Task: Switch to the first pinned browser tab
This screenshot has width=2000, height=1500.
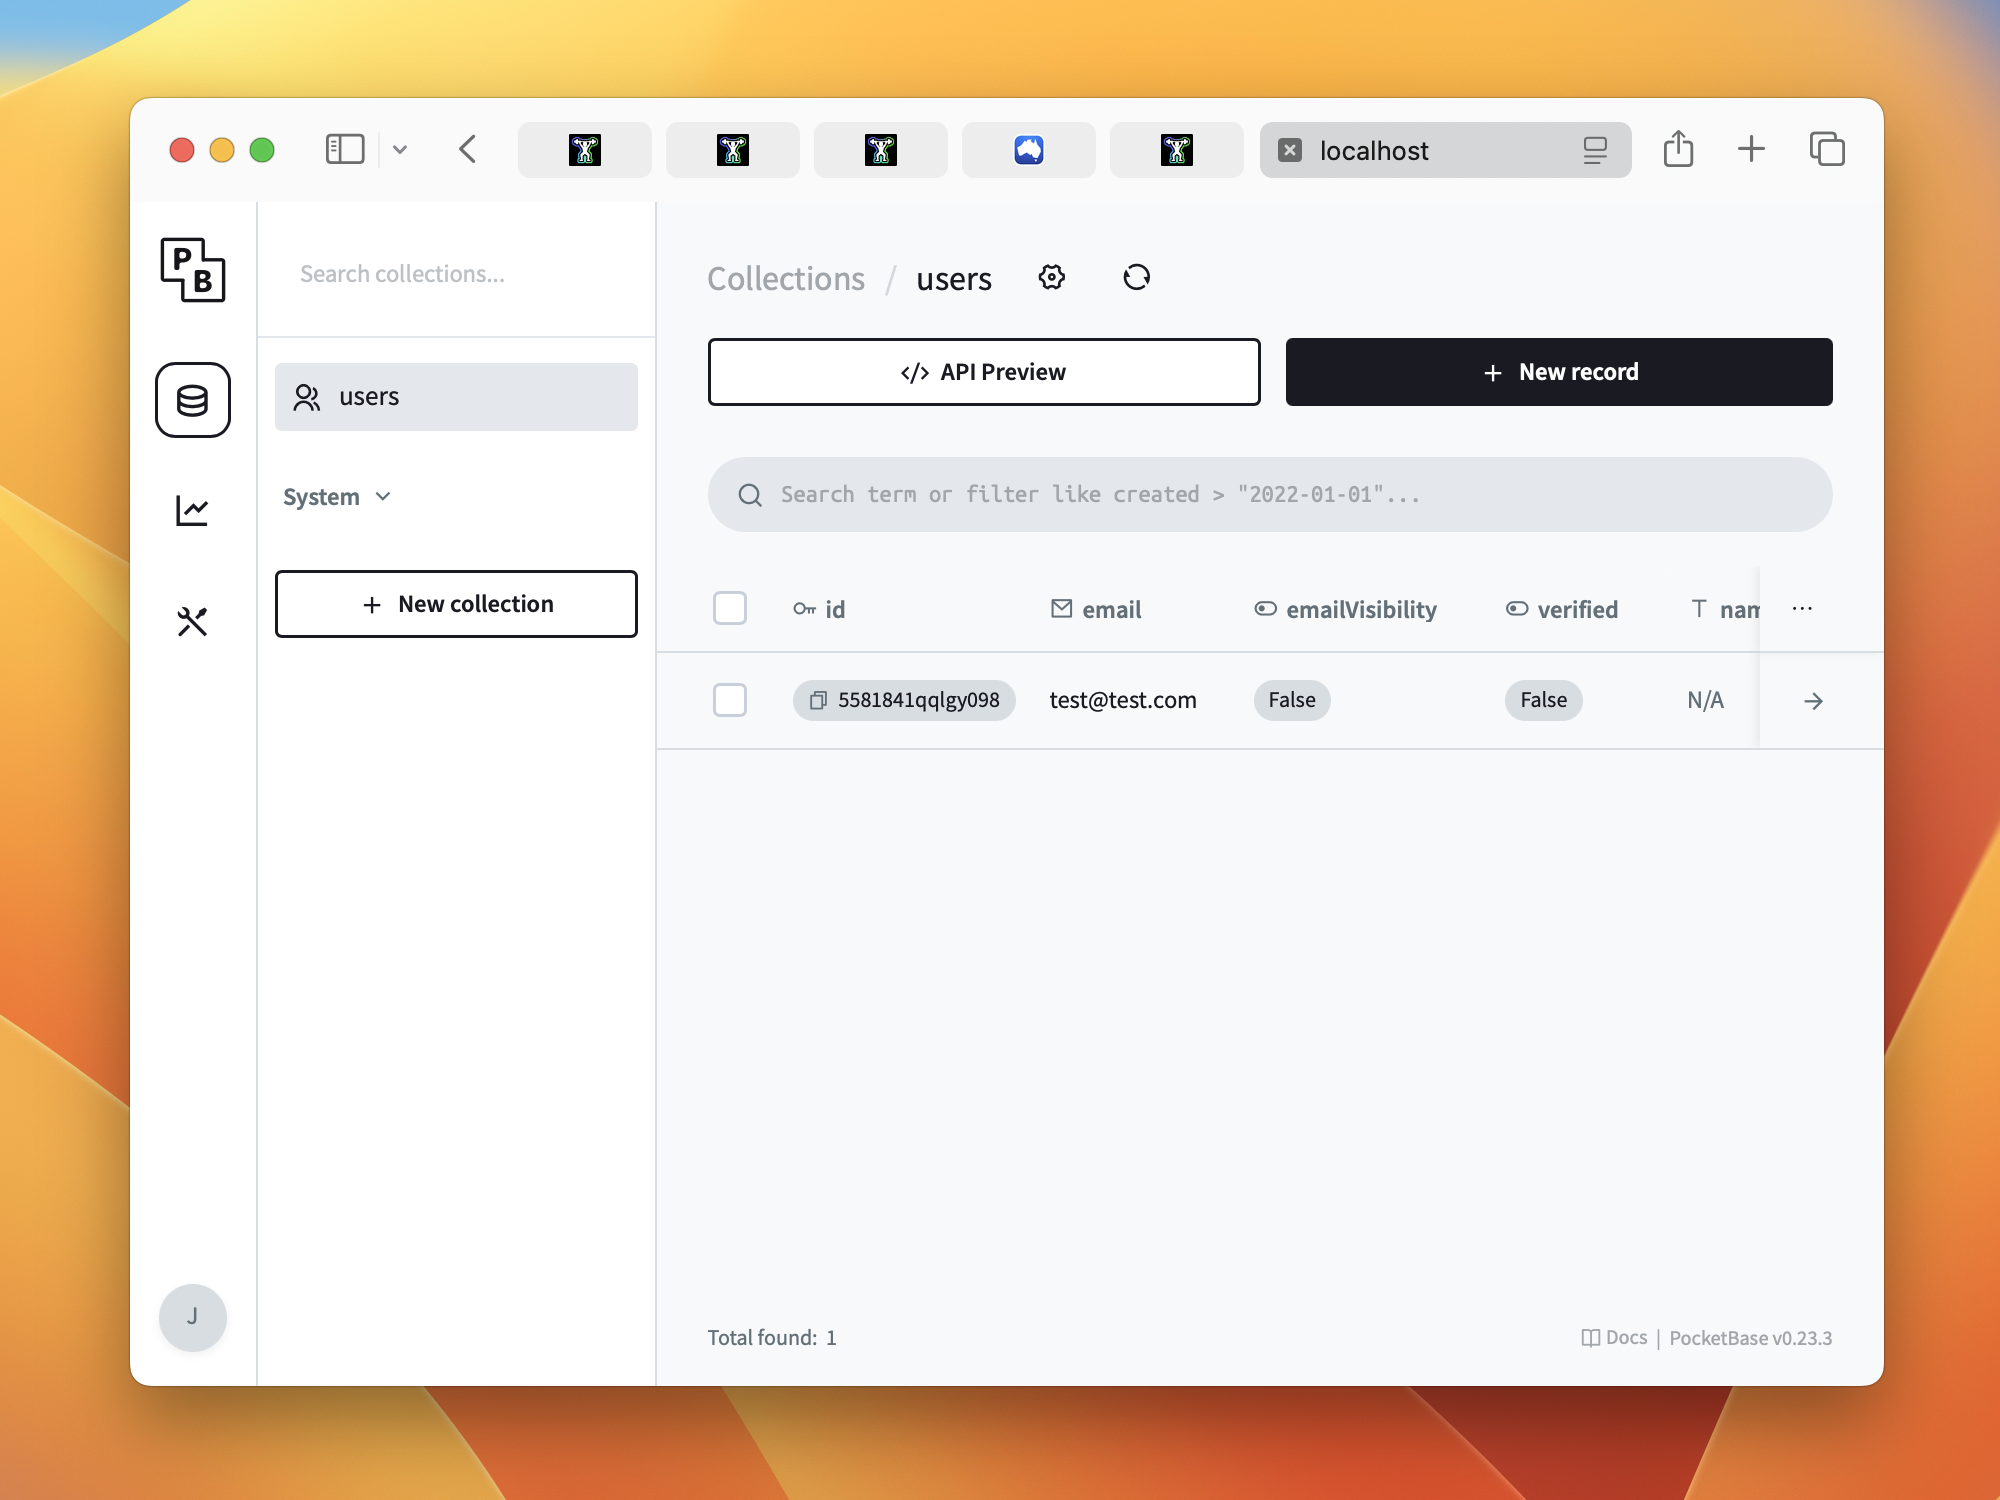Action: [x=585, y=150]
